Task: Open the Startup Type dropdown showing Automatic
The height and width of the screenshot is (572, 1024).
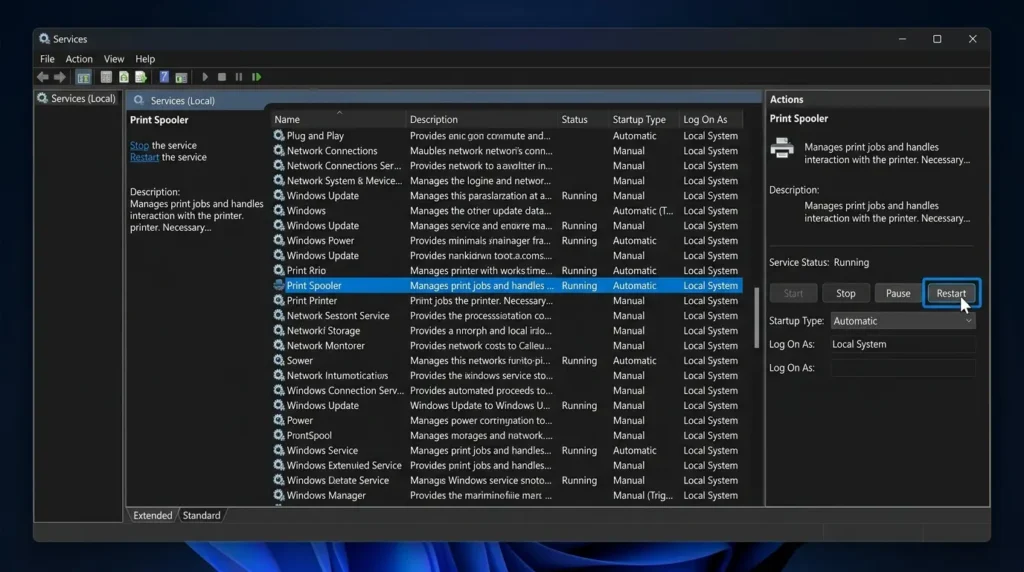Action: [903, 321]
